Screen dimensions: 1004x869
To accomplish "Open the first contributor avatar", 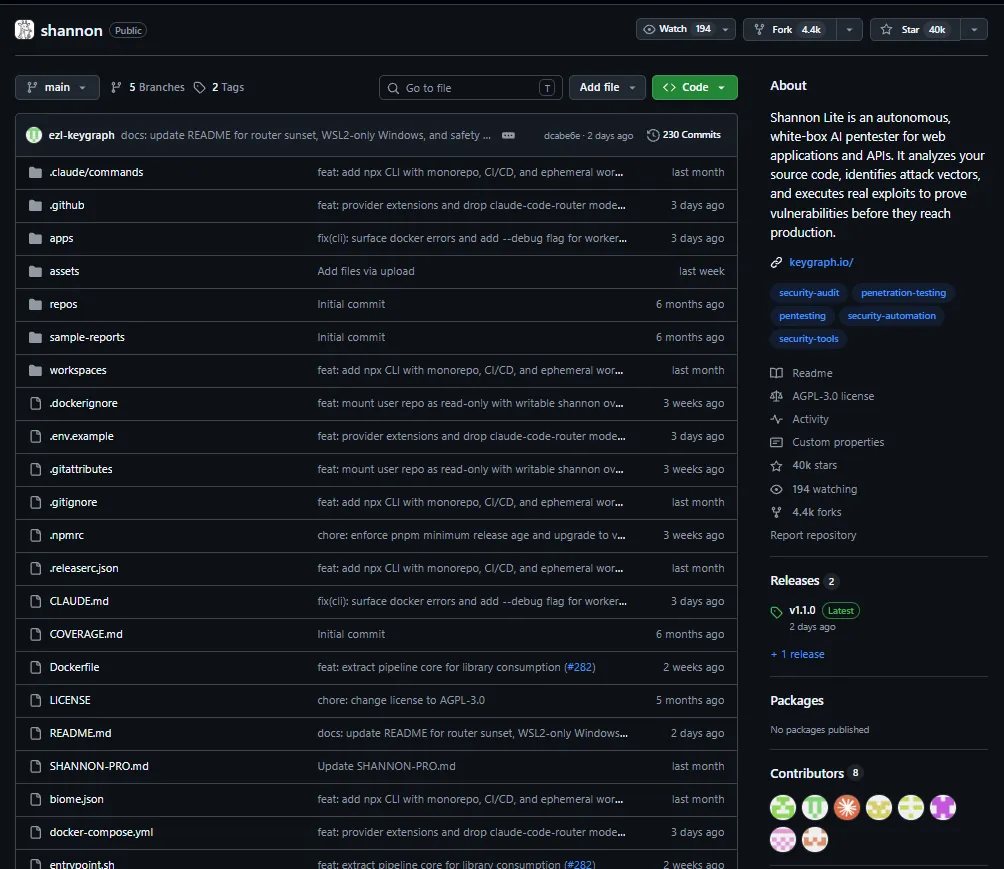I will coord(783,807).
